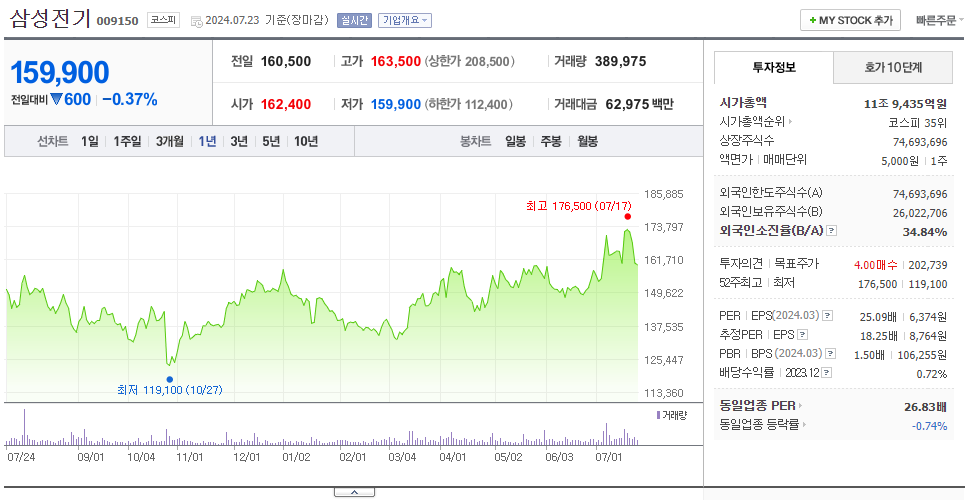Screen dimensions: 968x500
Task: Click the 동일업종 PER value 26.83배
Action: tap(925, 407)
